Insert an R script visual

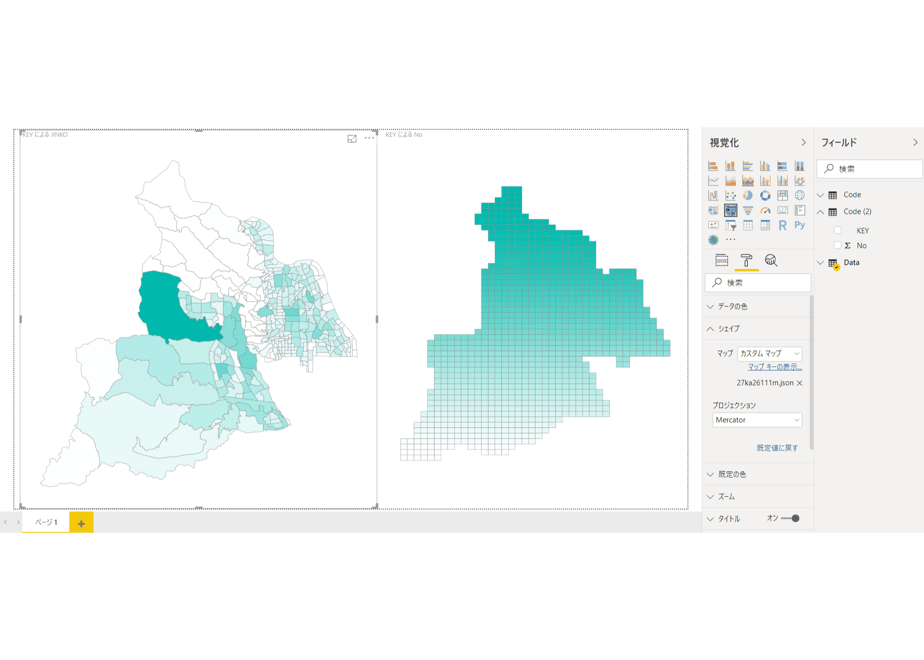pyautogui.click(x=782, y=225)
